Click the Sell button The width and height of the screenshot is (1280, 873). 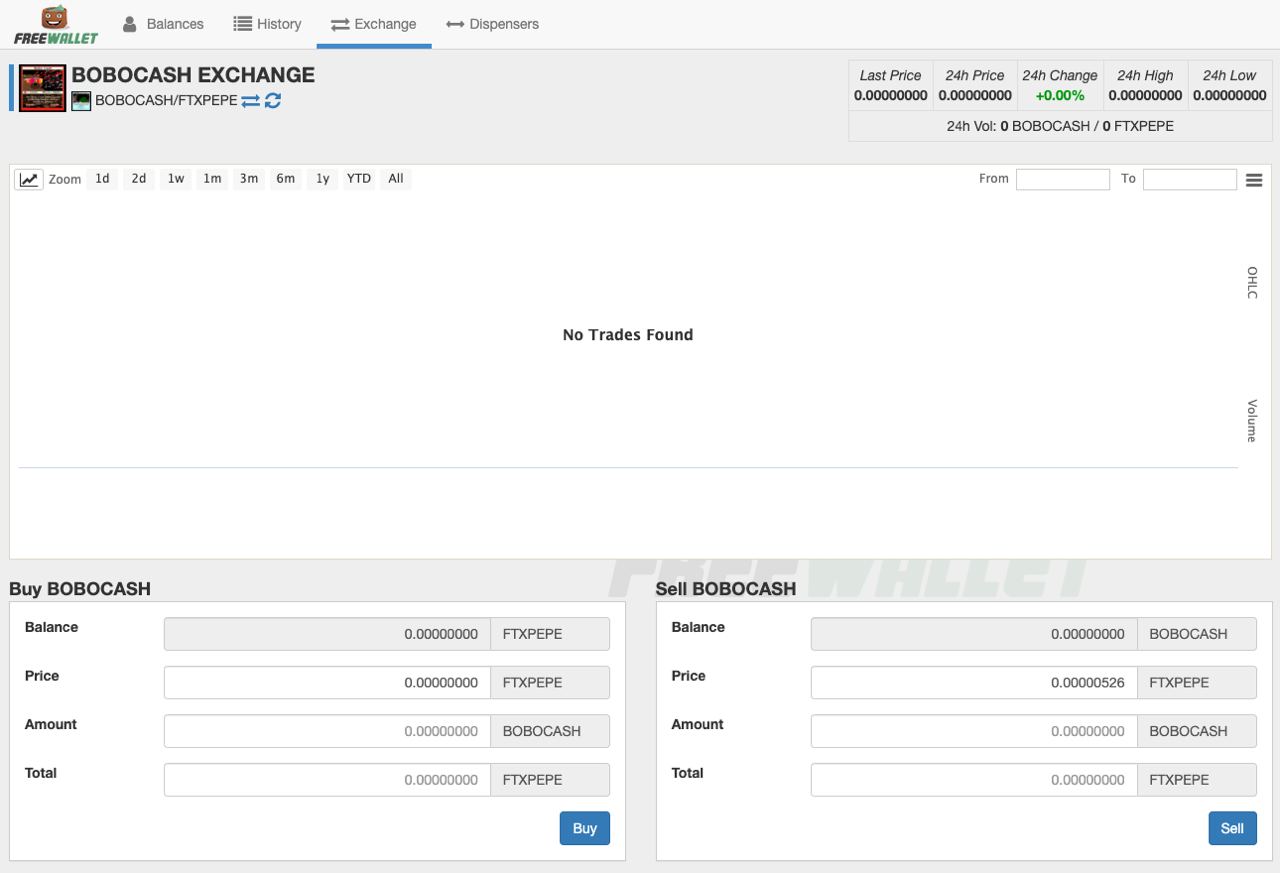(1232, 828)
